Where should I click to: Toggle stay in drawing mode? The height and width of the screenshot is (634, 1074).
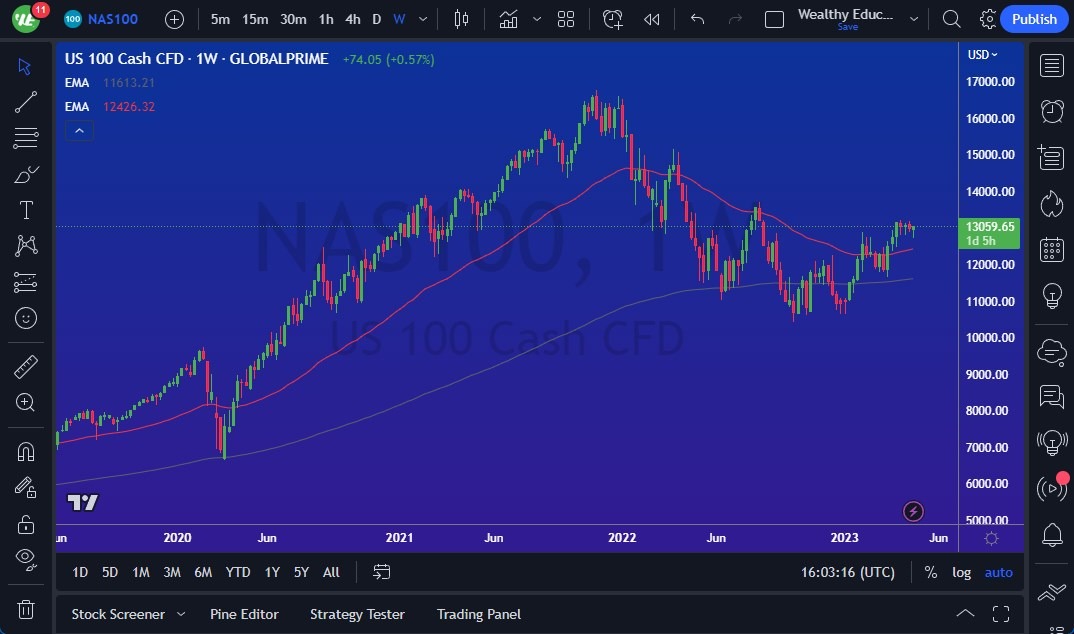25,487
